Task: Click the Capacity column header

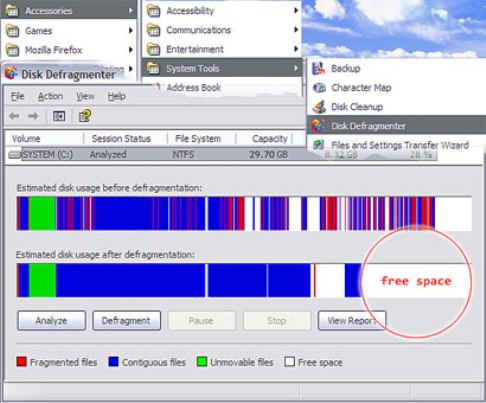Action: click(x=264, y=138)
